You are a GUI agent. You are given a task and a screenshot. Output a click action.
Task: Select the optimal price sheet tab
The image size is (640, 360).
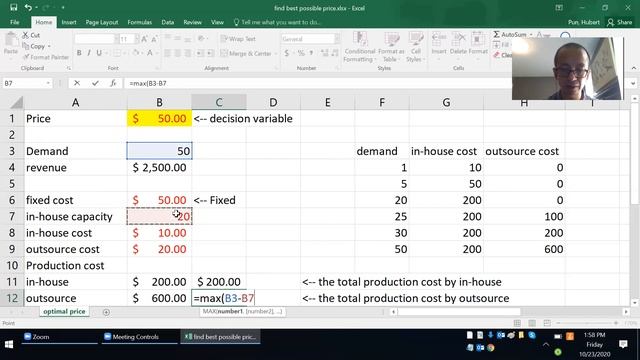tap(64, 311)
